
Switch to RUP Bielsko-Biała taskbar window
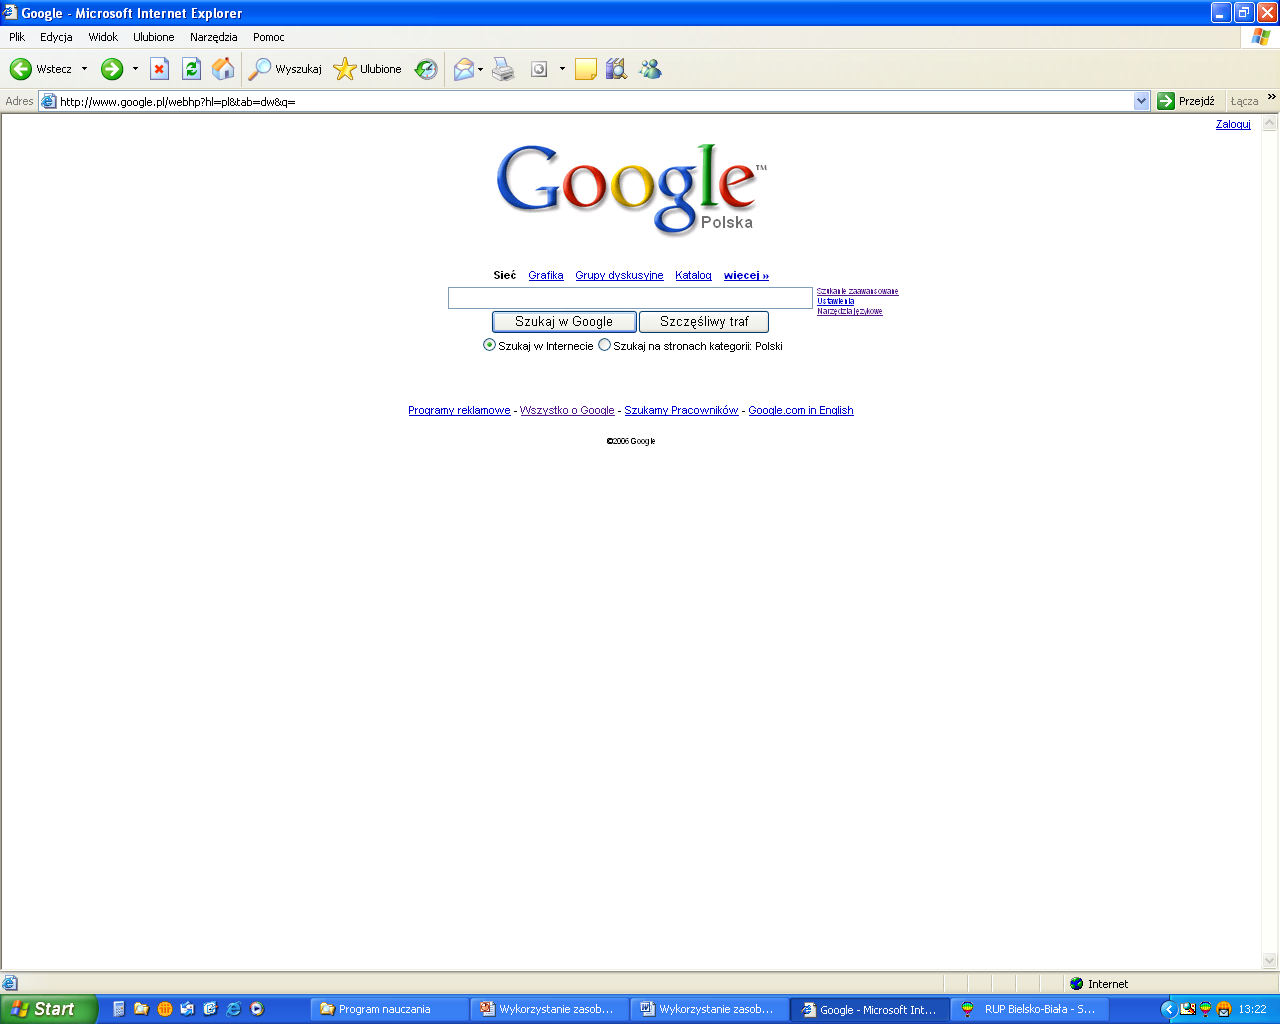[1030, 1009]
